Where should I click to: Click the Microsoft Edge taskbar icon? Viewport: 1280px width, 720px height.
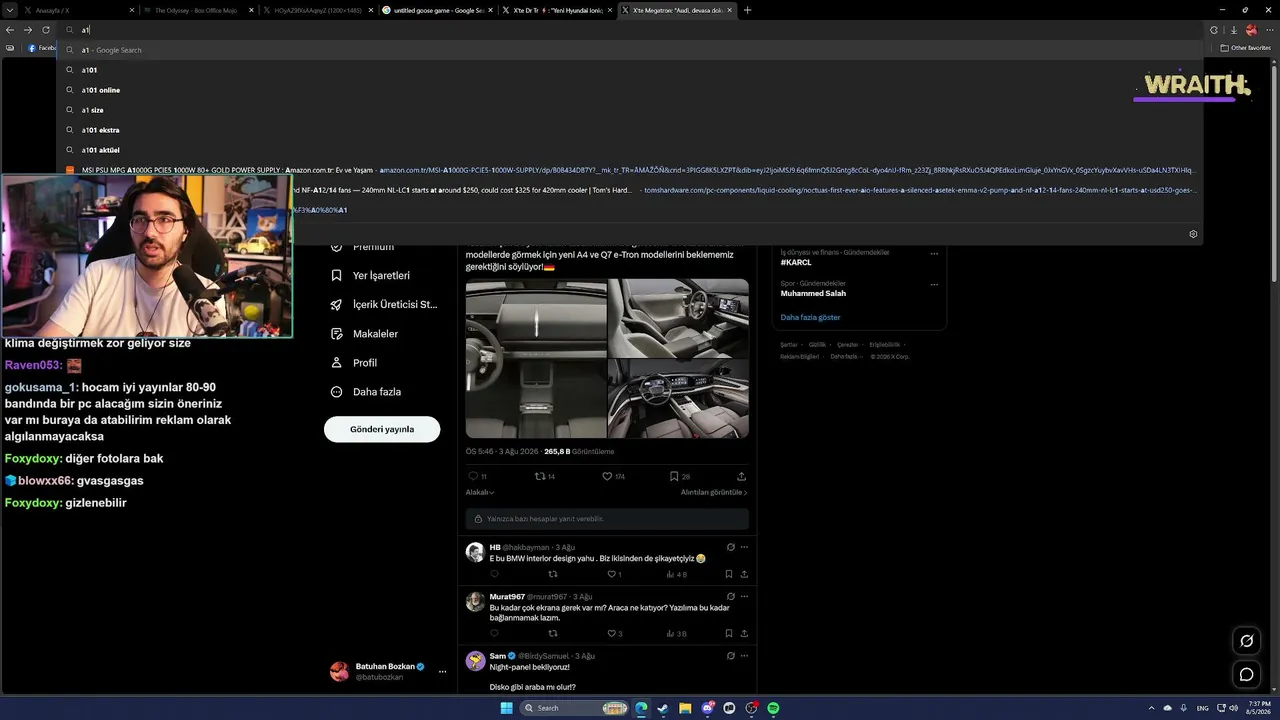641,708
